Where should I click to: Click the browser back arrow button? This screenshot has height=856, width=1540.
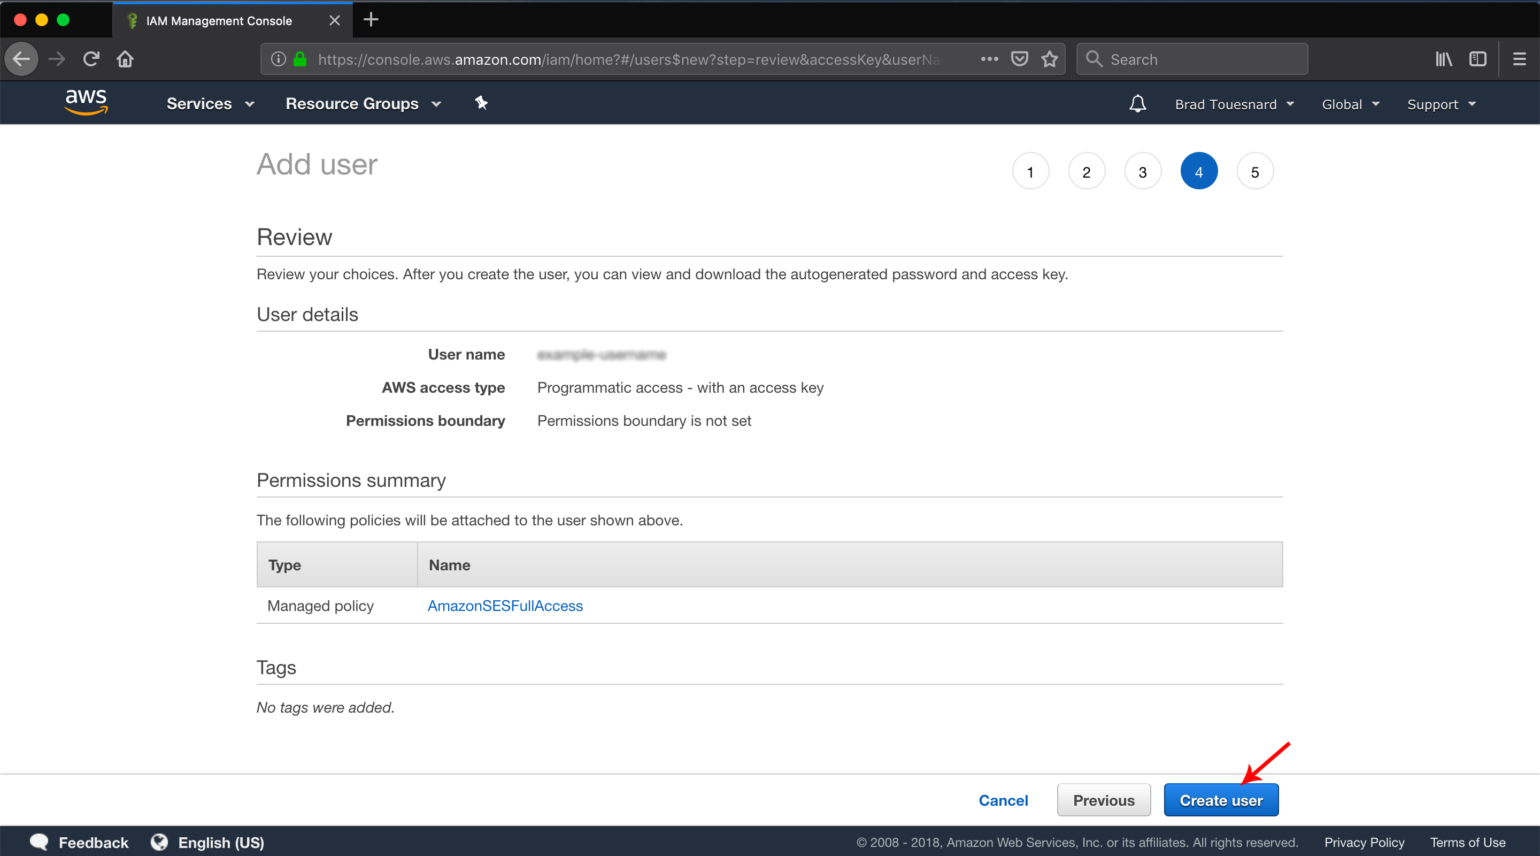tap(21, 59)
